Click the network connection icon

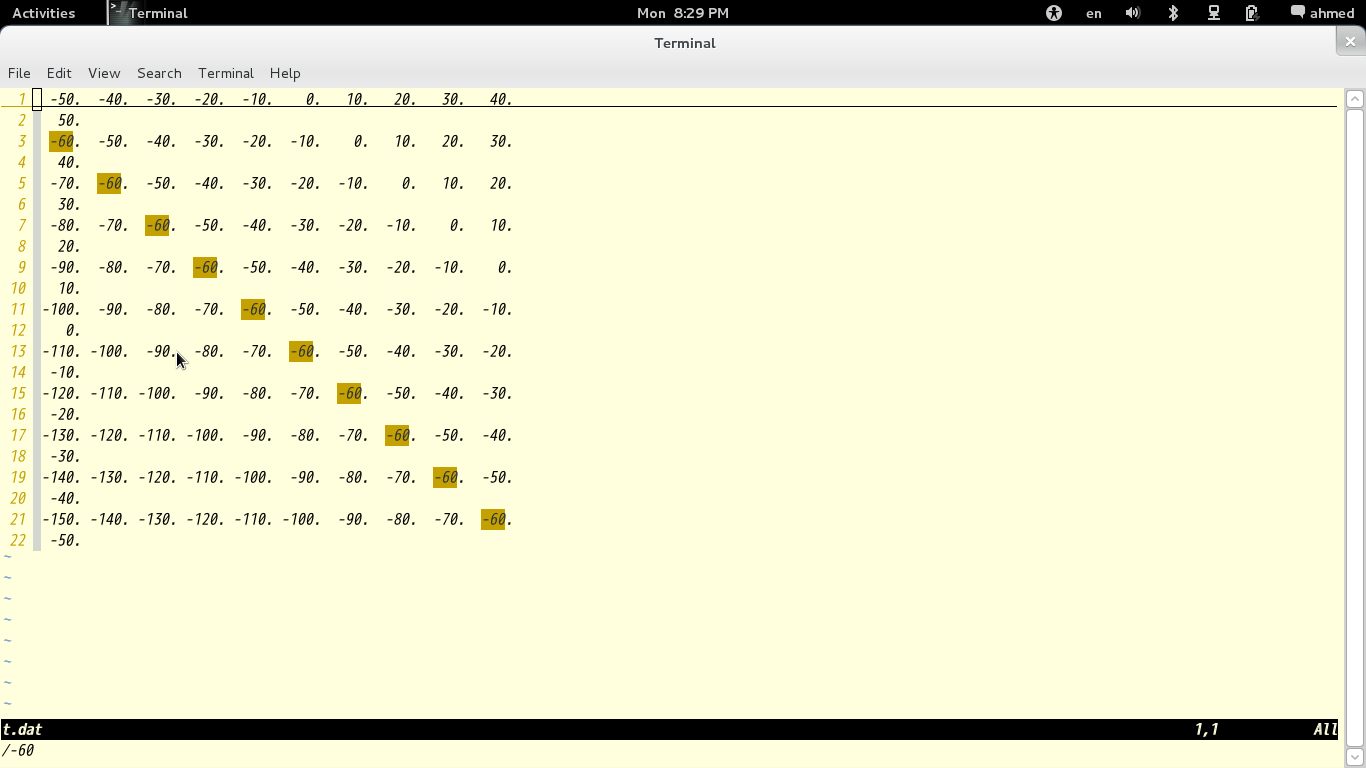coord(1214,13)
